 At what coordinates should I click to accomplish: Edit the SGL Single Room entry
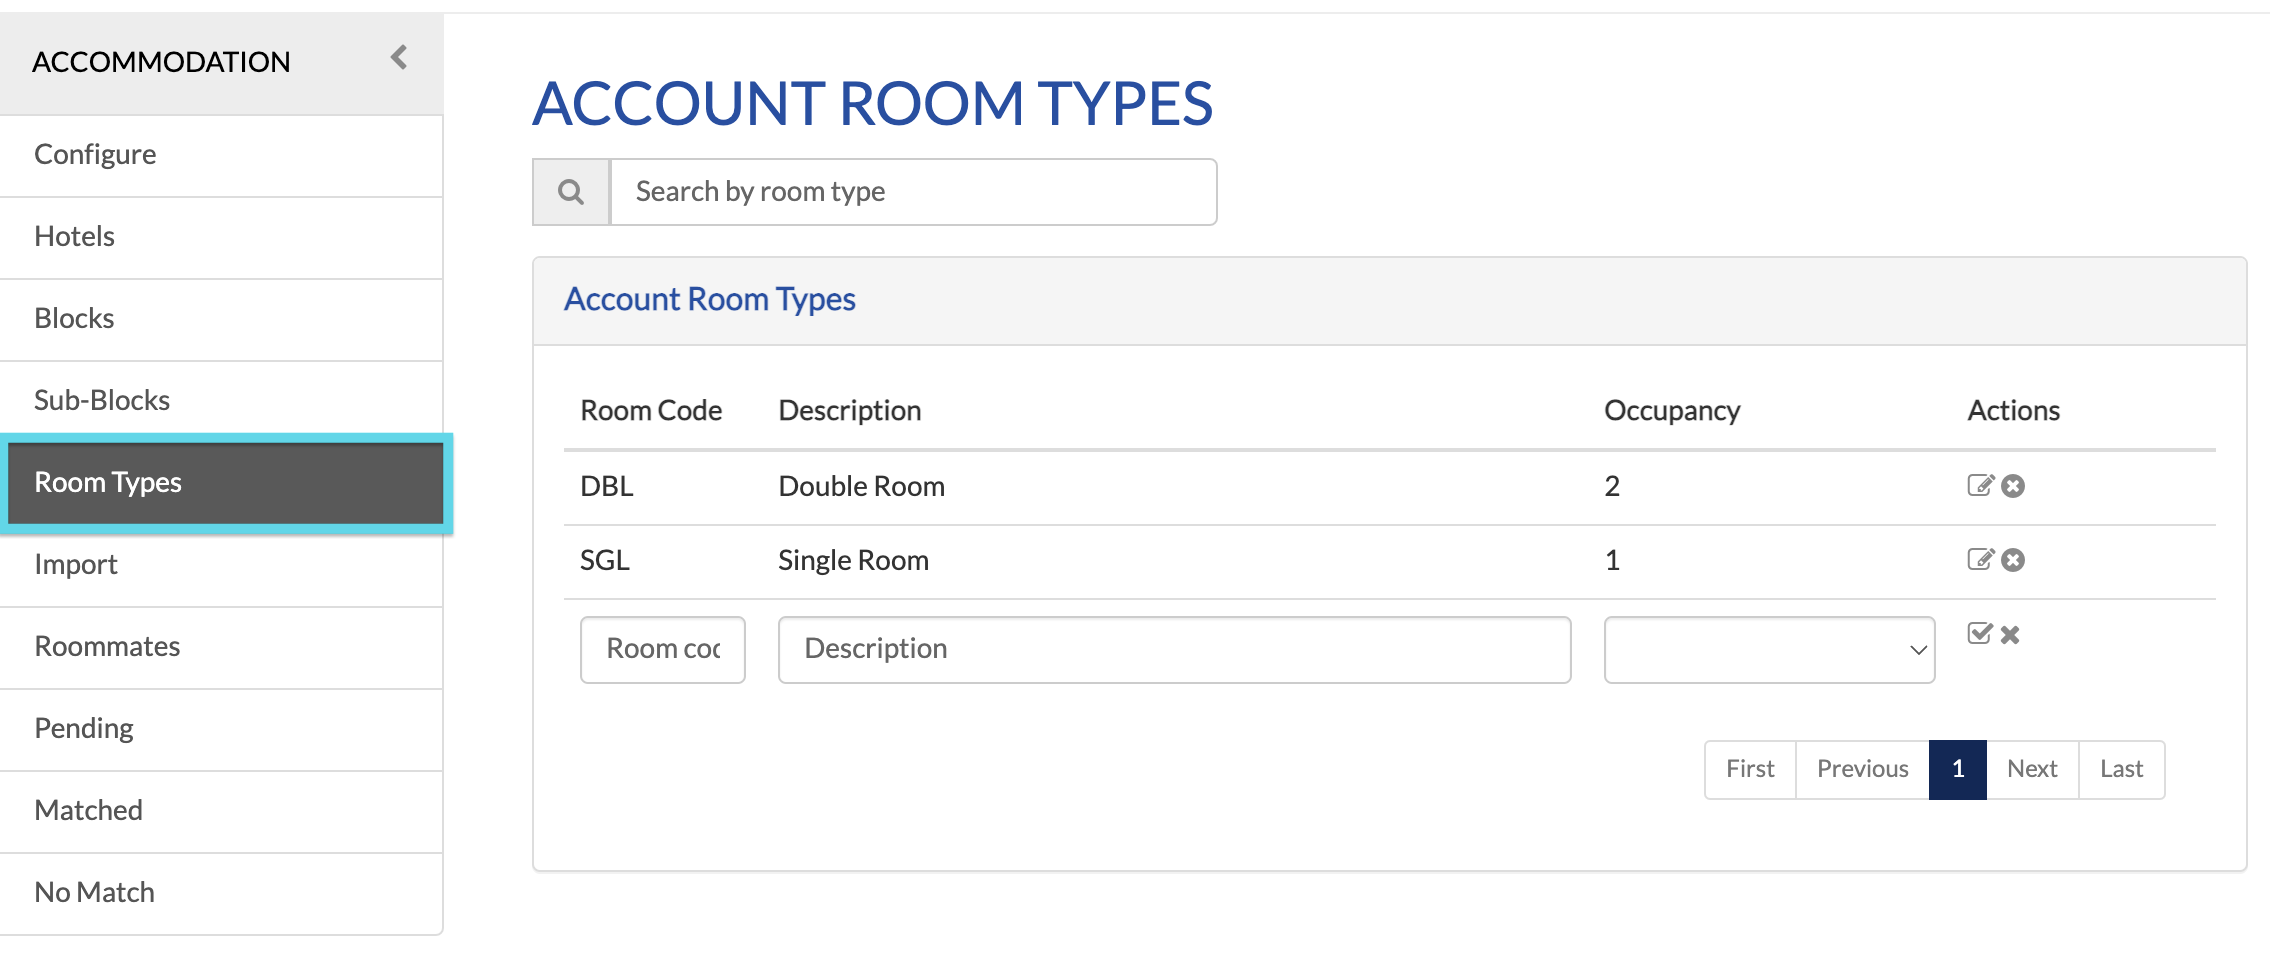coord(1980,559)
